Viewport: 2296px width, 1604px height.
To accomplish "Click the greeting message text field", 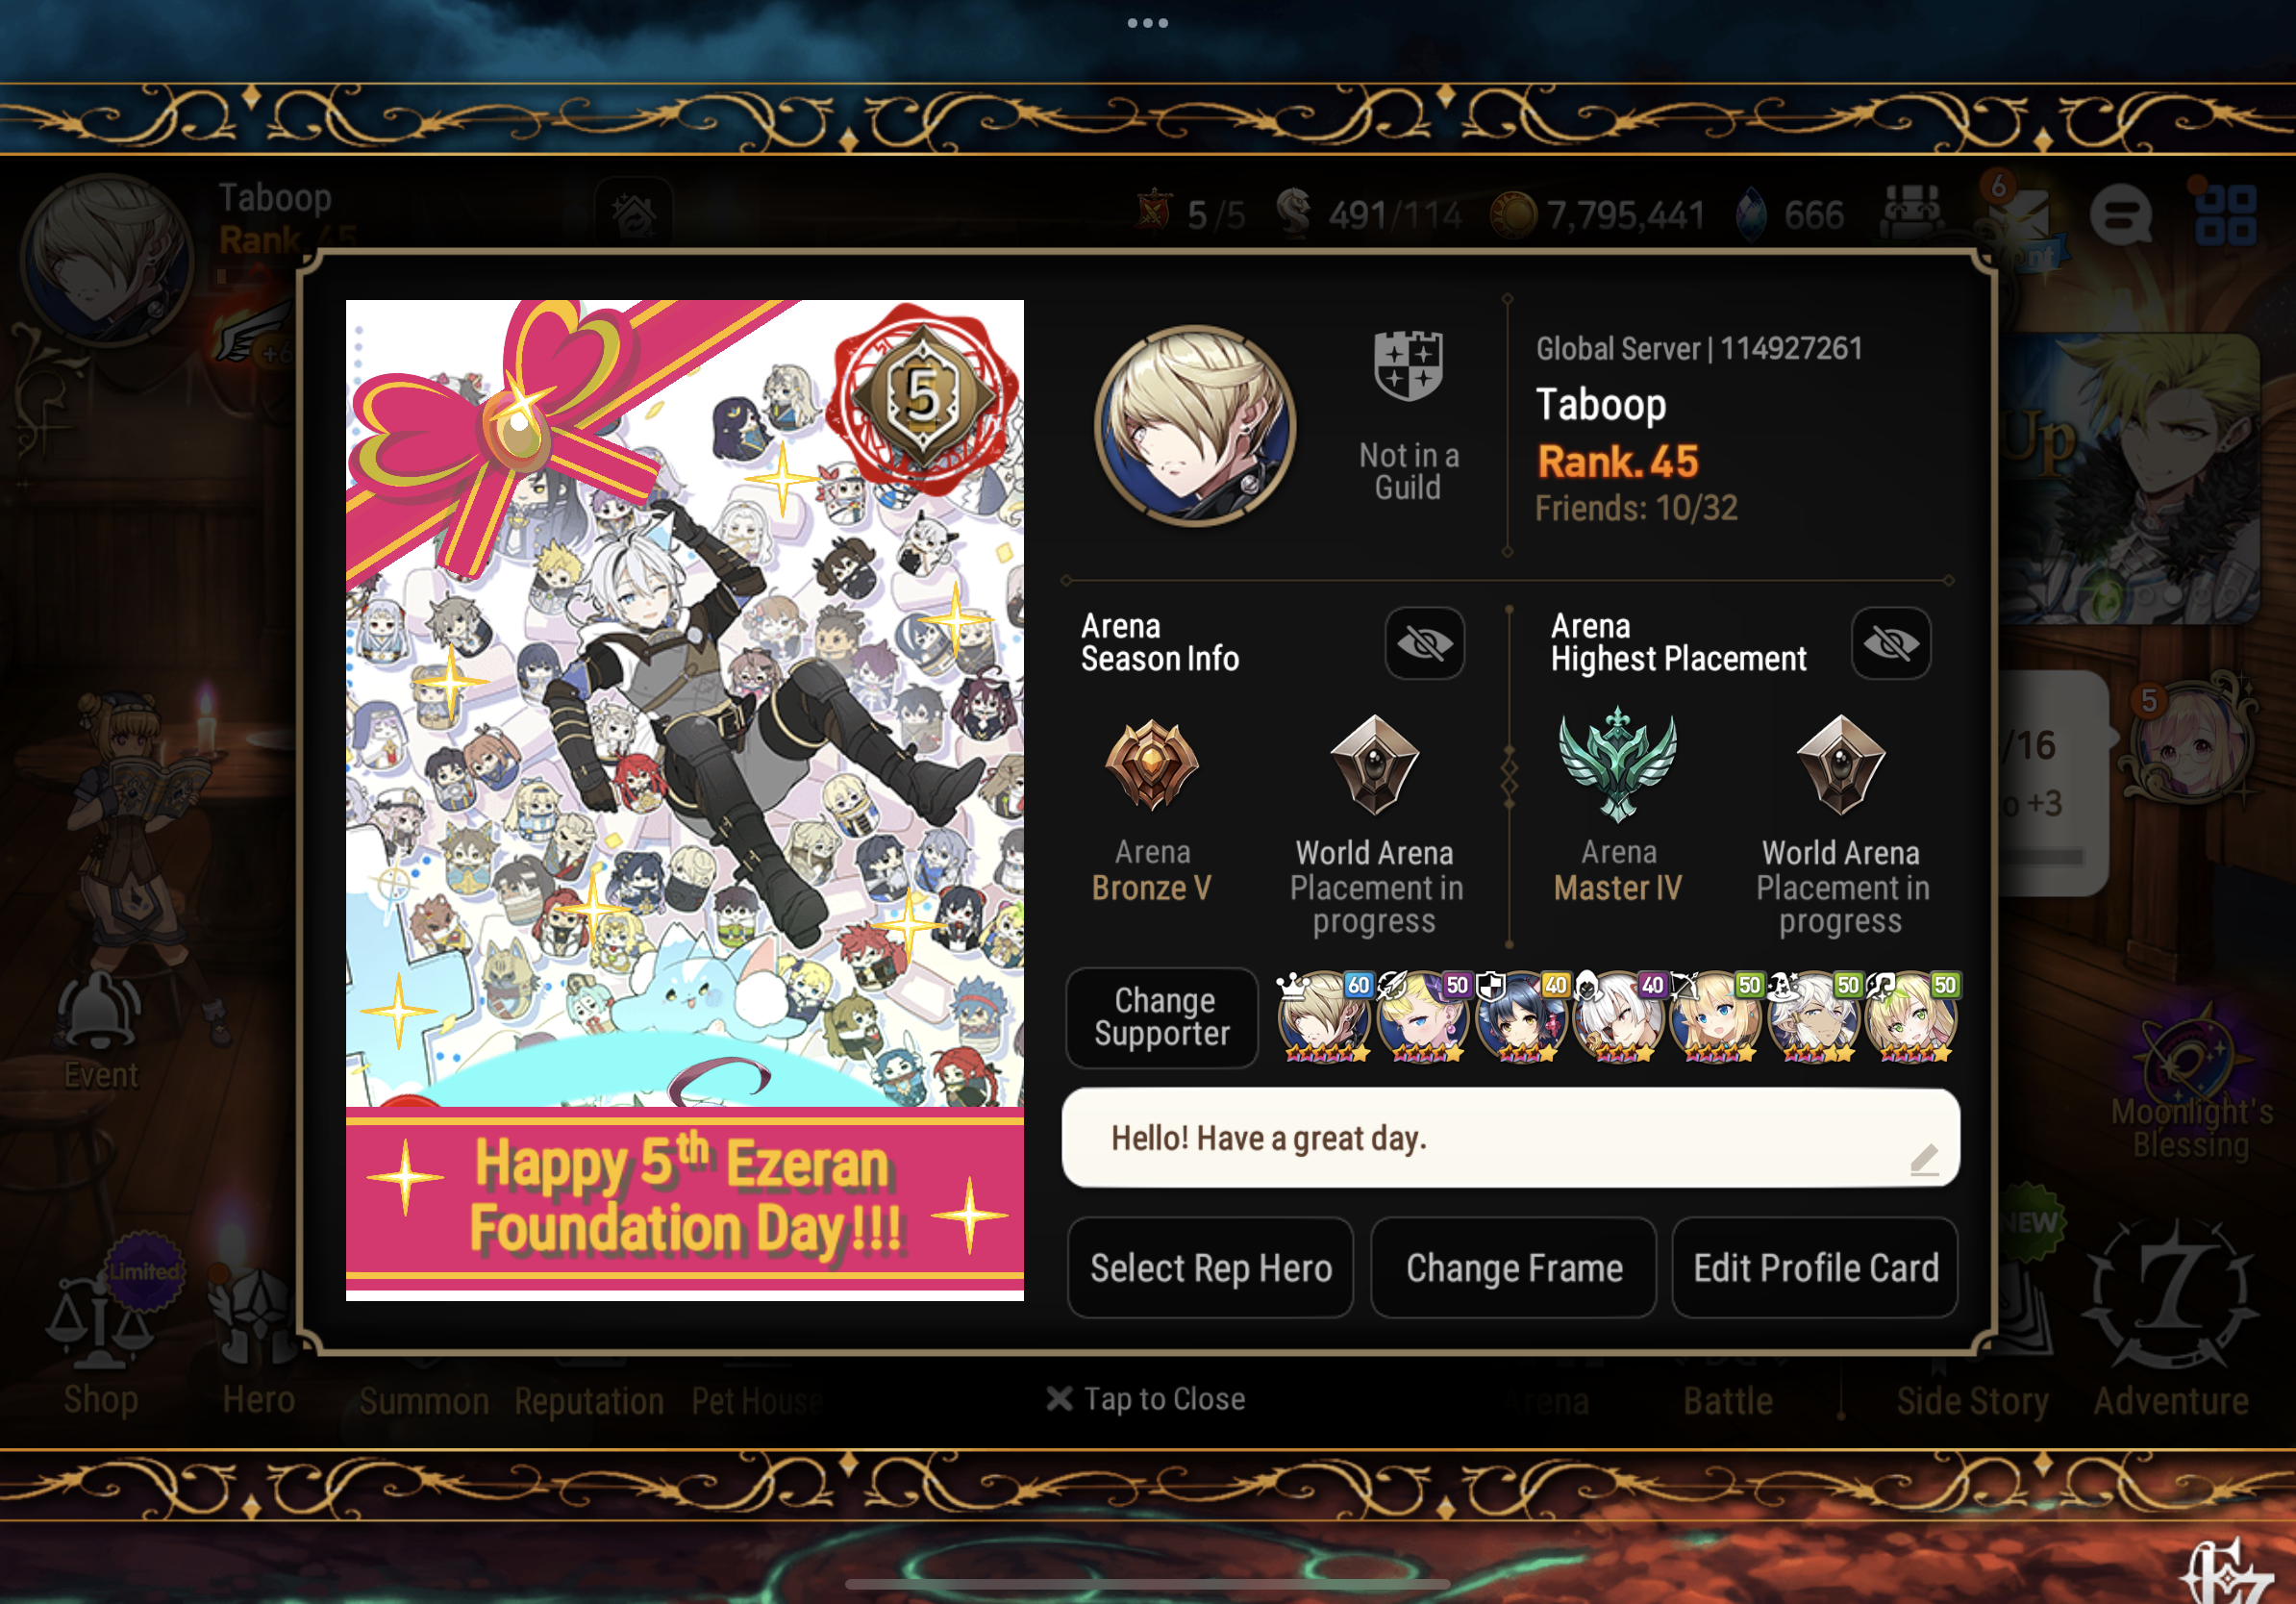I will pos(1510,1138).
